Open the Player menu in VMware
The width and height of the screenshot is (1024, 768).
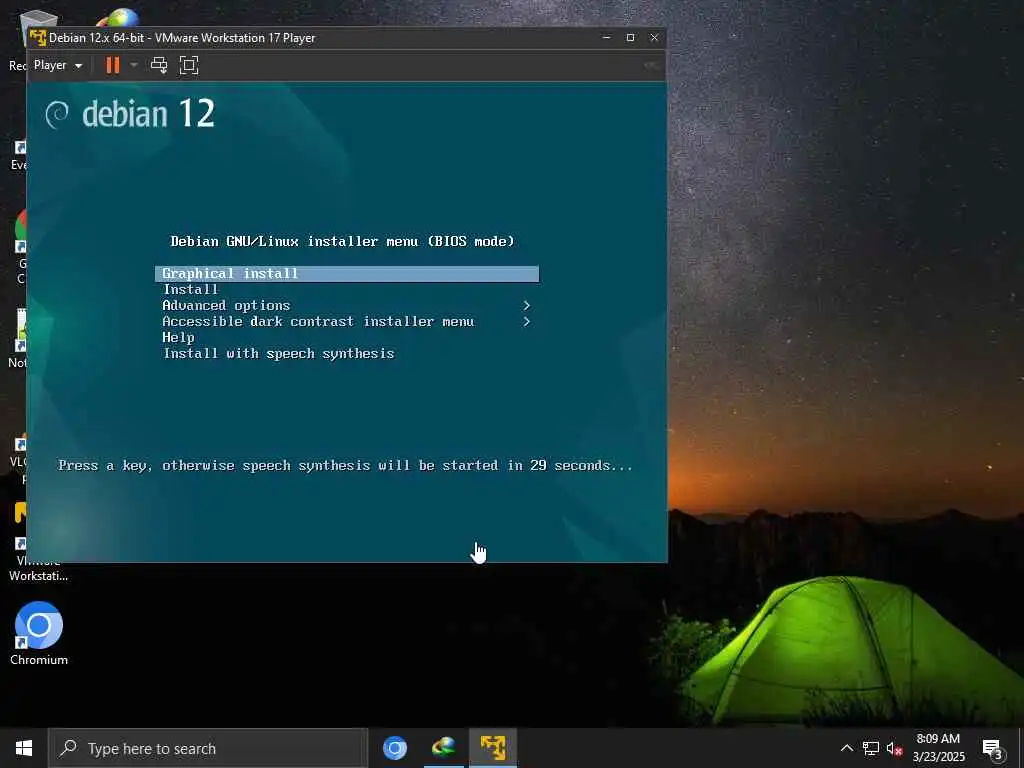(57, 65)
